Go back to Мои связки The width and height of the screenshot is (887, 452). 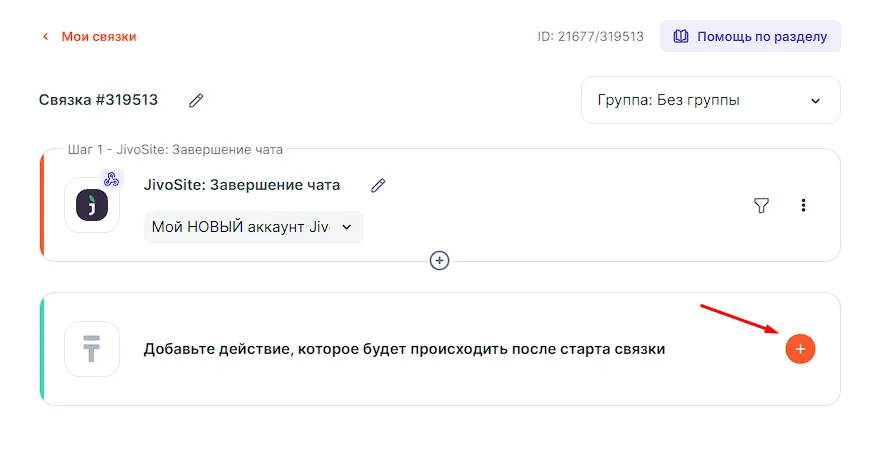(98, 37)
